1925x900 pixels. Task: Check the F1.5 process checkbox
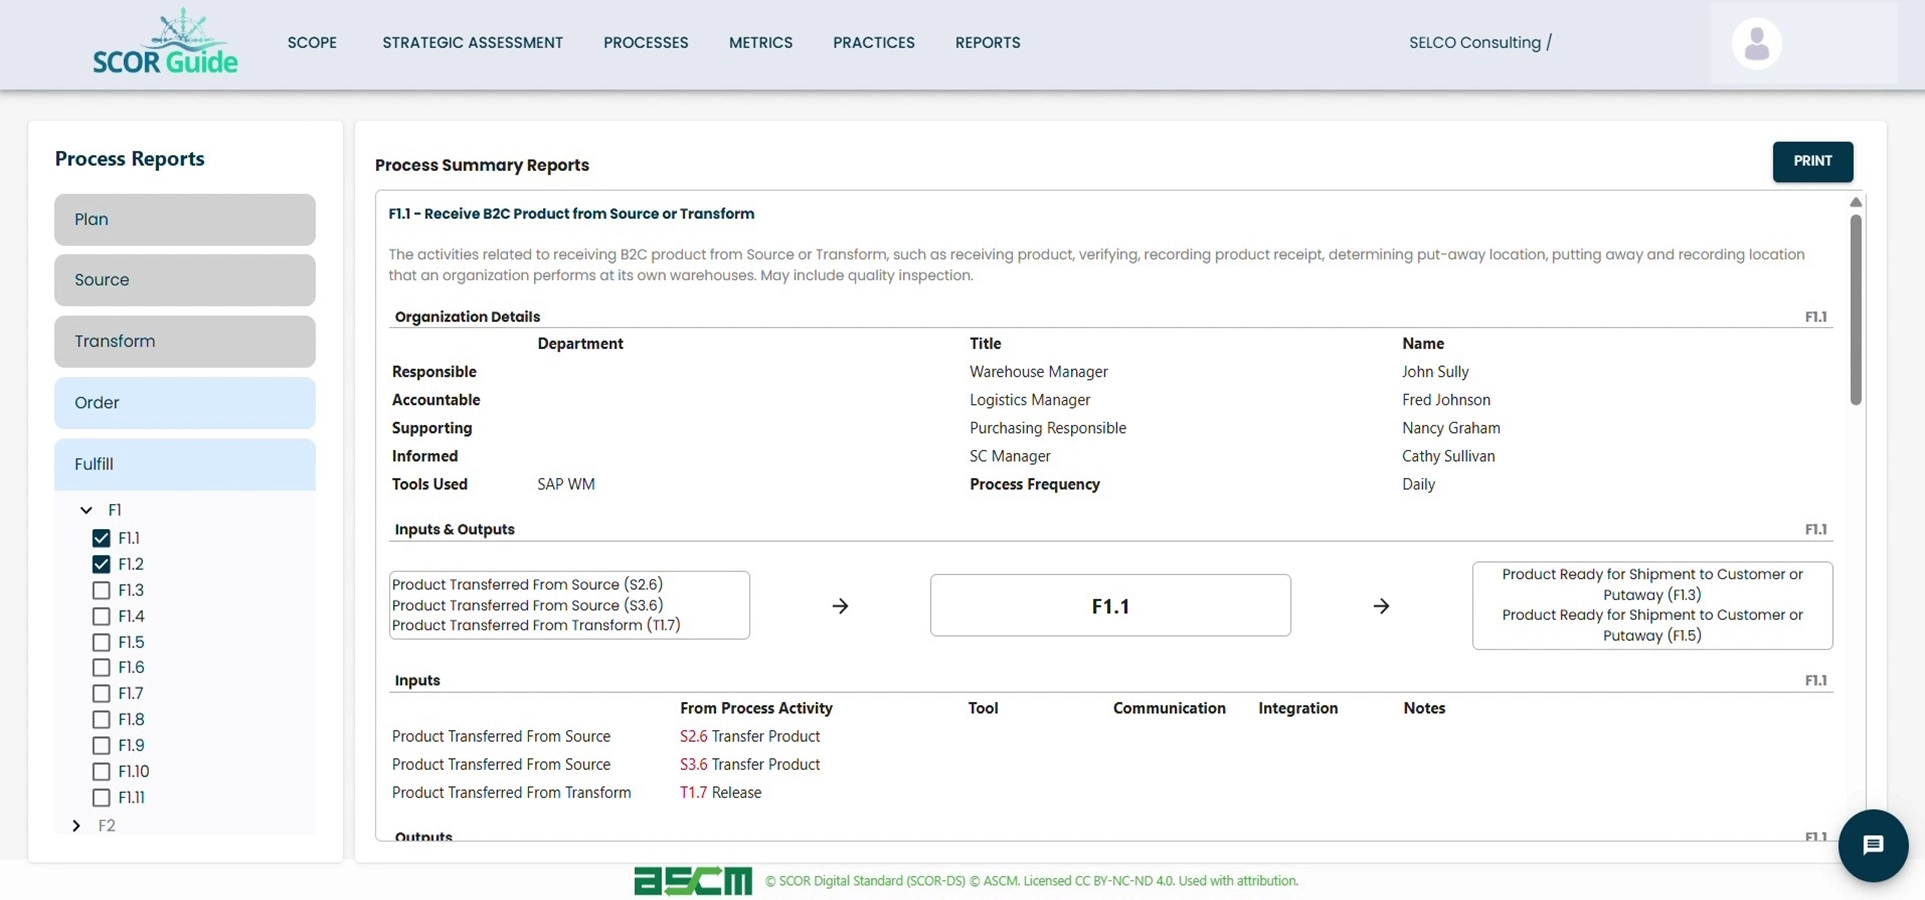coord(101,642)
